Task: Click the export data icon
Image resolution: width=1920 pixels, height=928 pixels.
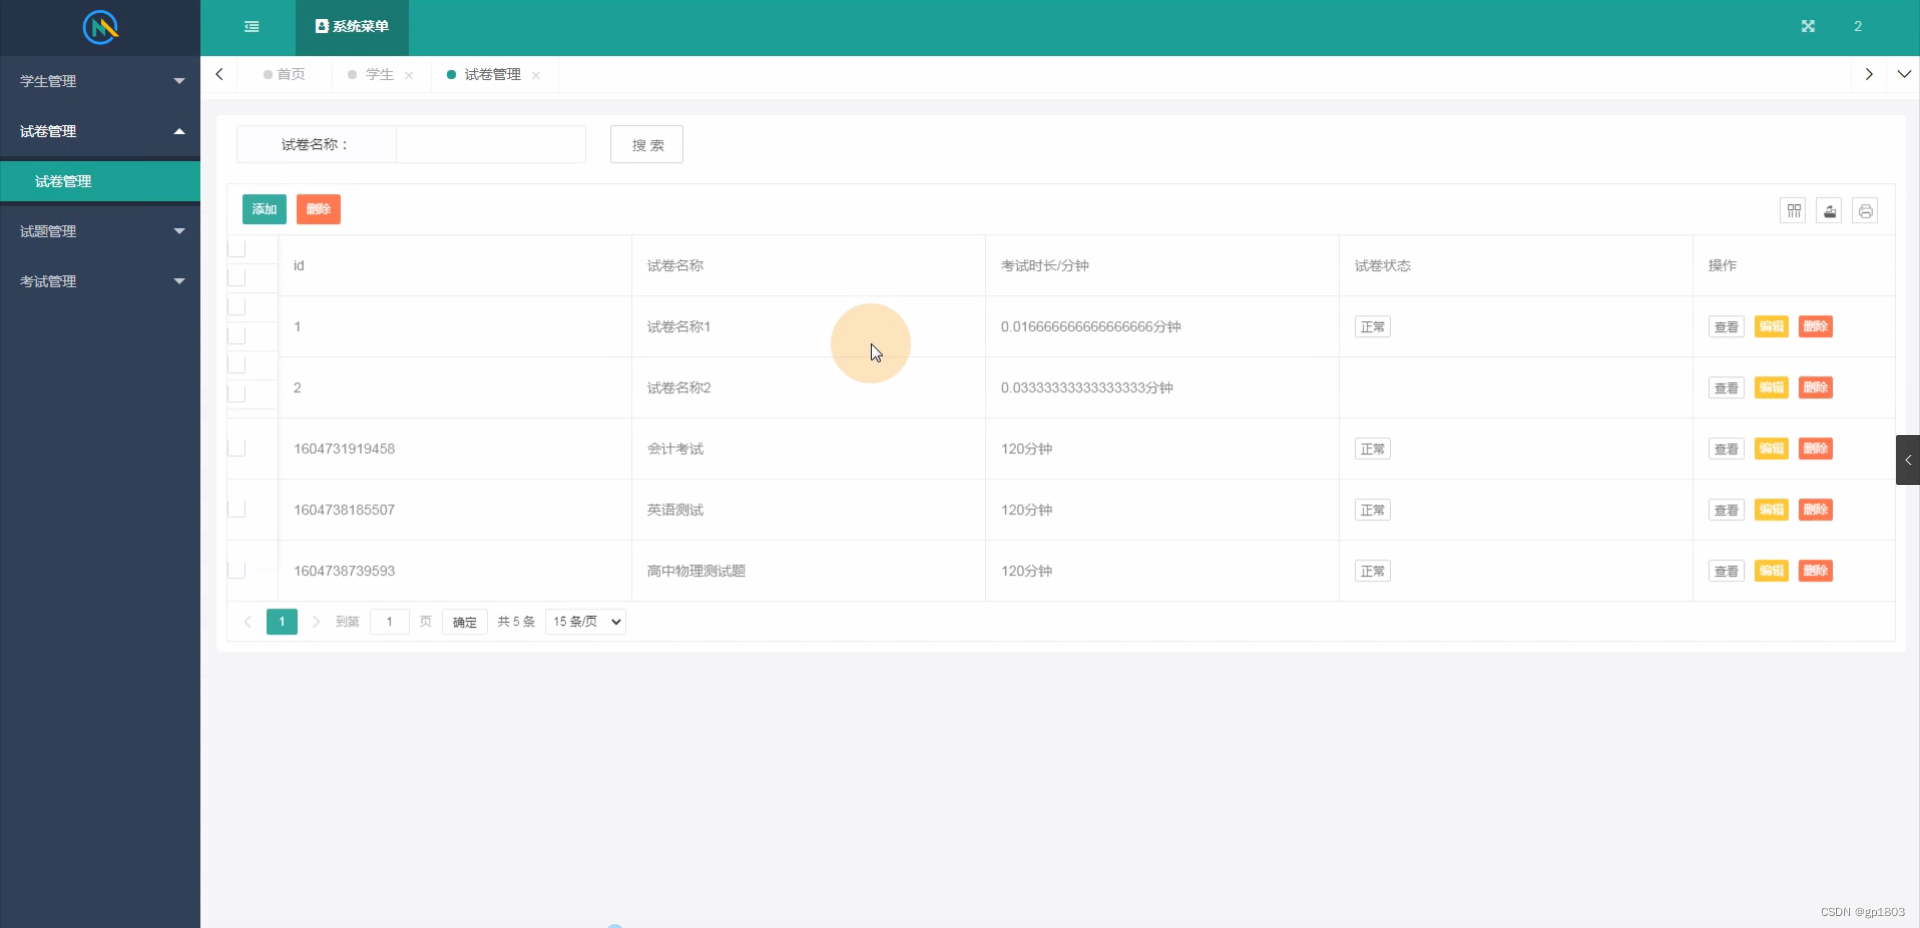Action: 1829,210
